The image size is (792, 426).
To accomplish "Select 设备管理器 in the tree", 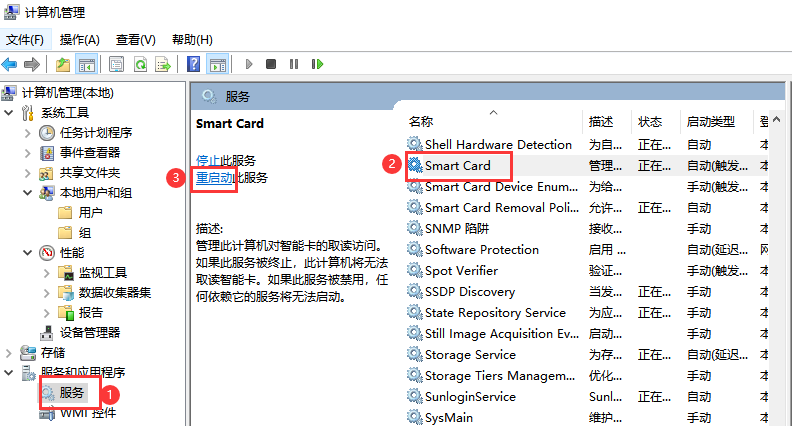I will pos(90,333).
